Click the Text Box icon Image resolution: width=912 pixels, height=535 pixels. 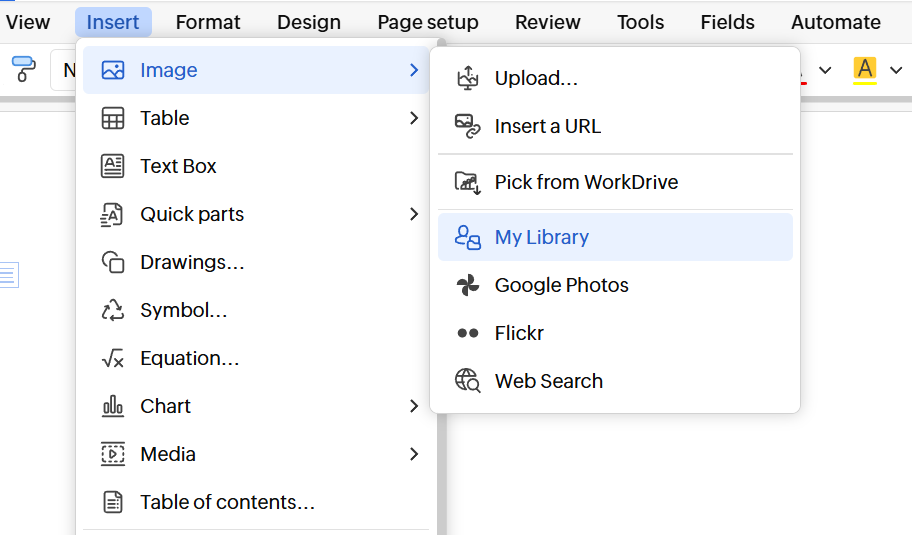[x=113, y=166]
